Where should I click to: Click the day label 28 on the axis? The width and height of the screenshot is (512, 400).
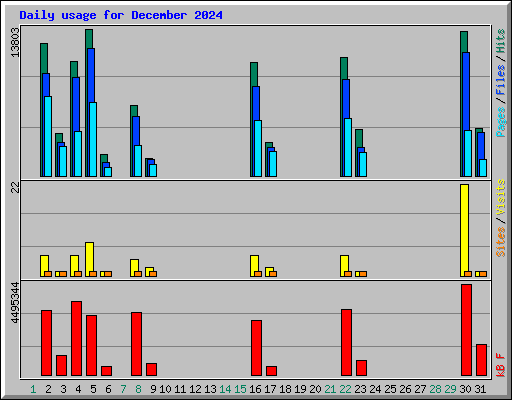pos(435,389)
